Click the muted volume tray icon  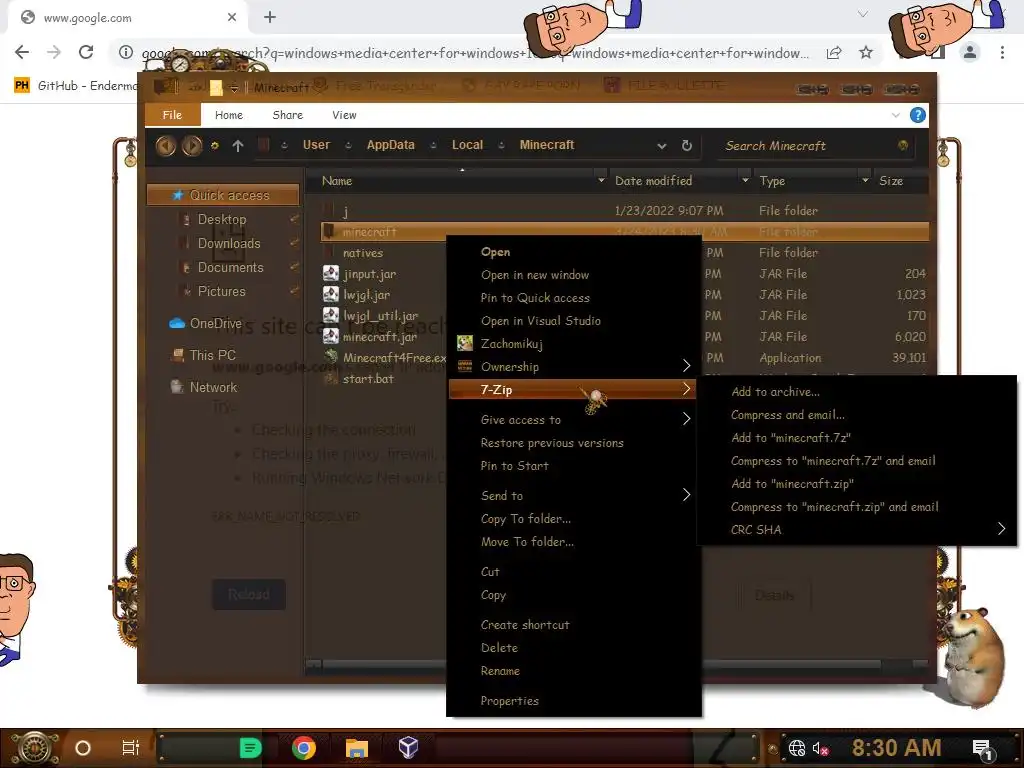[820, 748]
